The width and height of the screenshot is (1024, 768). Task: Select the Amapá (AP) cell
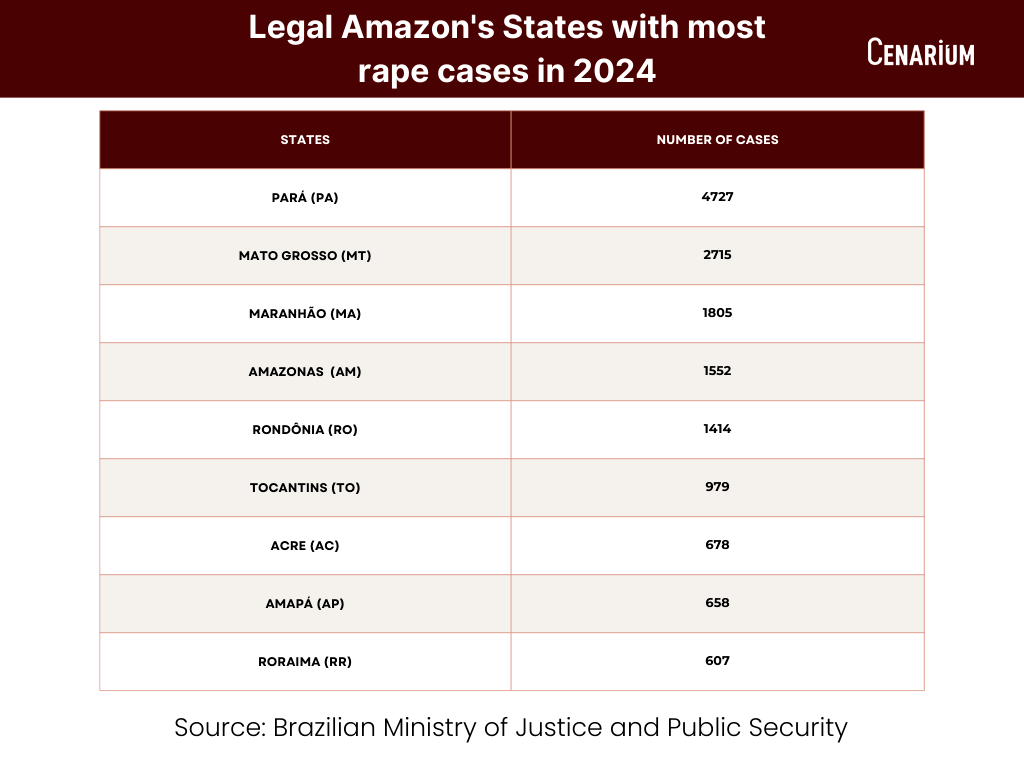point(305,604)
